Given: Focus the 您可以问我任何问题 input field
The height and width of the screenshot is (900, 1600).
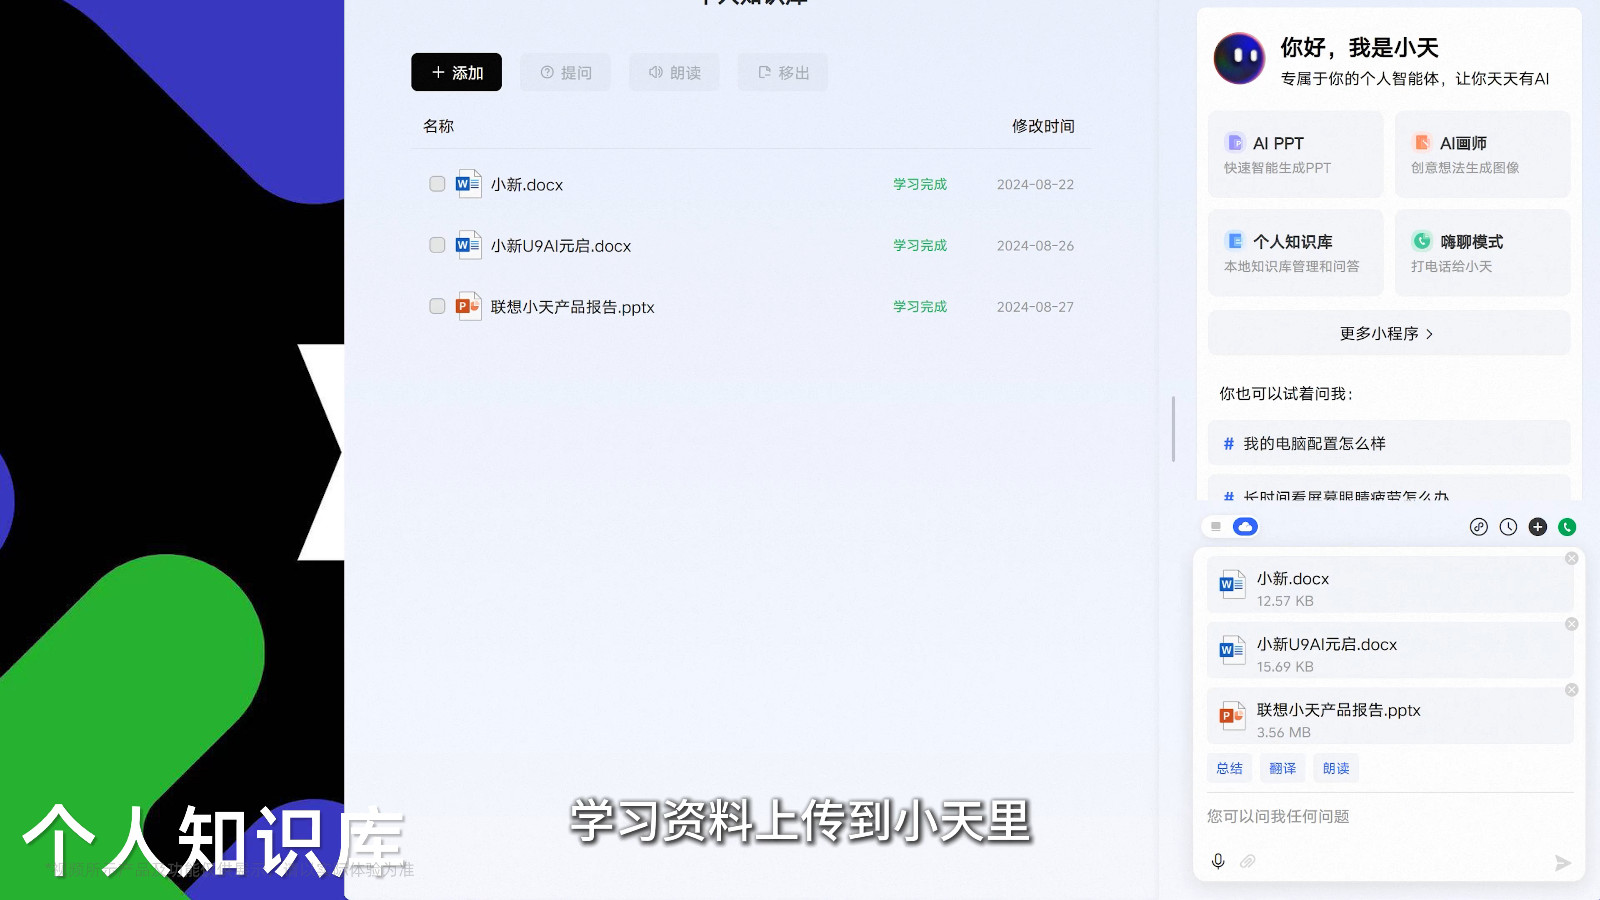Looking at the screenshot, I should [x=1389, y=816].
